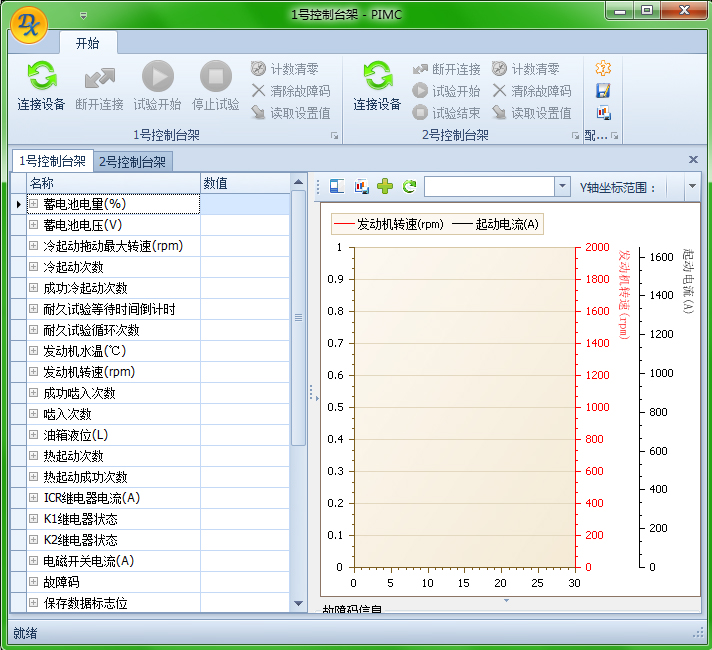The image size is (712, 650).
Task: Select the 开始 ribbon tab
Action: (88, 43)
